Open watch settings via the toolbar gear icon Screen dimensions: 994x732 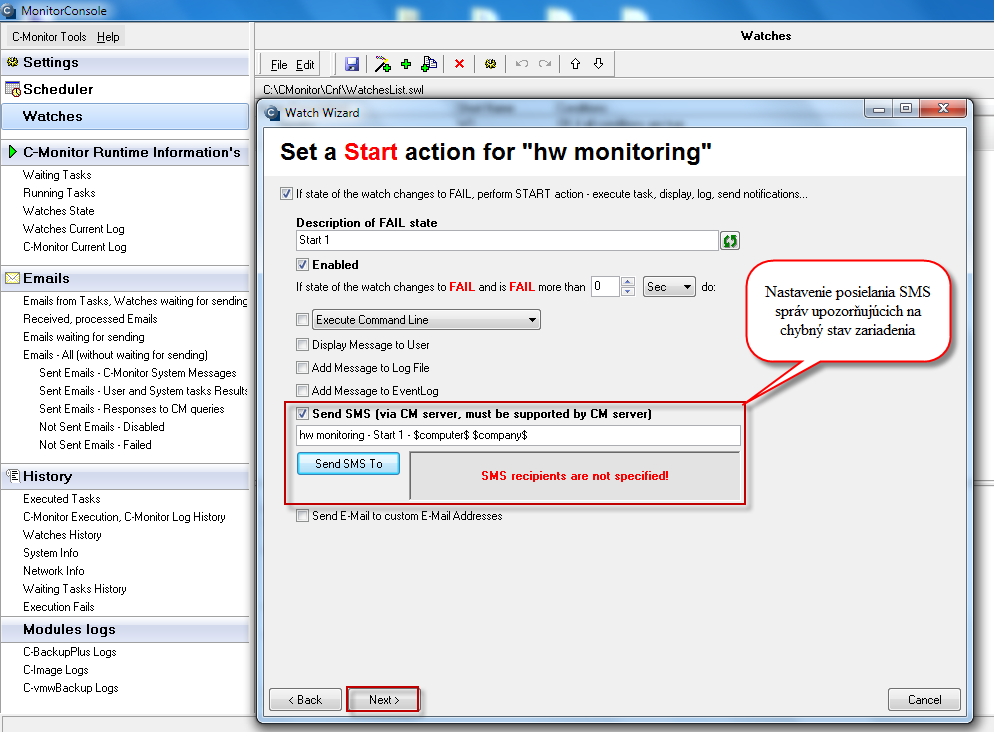pos(490,64)
